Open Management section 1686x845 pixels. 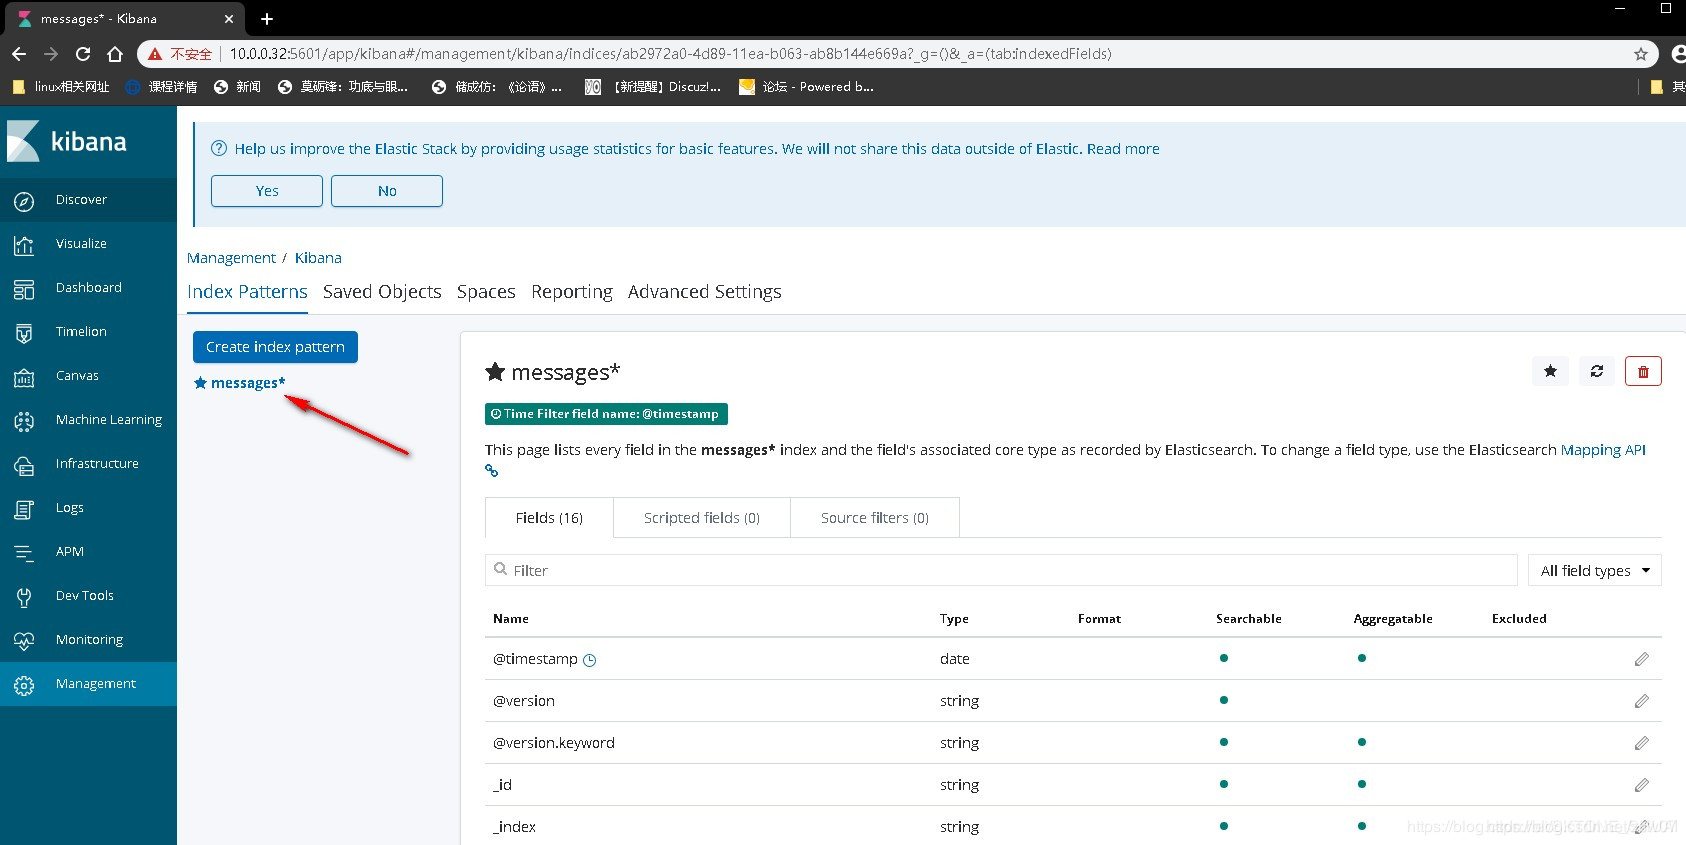(88, 684)
